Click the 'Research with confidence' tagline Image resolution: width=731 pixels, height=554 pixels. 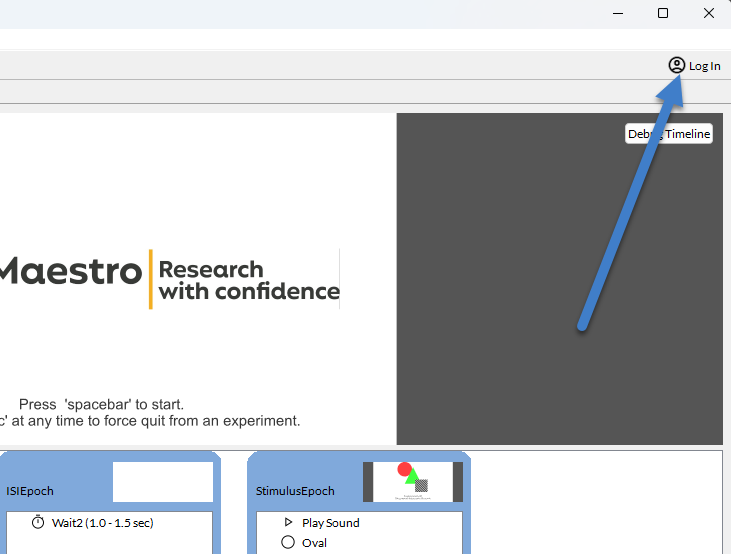click(248, 280)
